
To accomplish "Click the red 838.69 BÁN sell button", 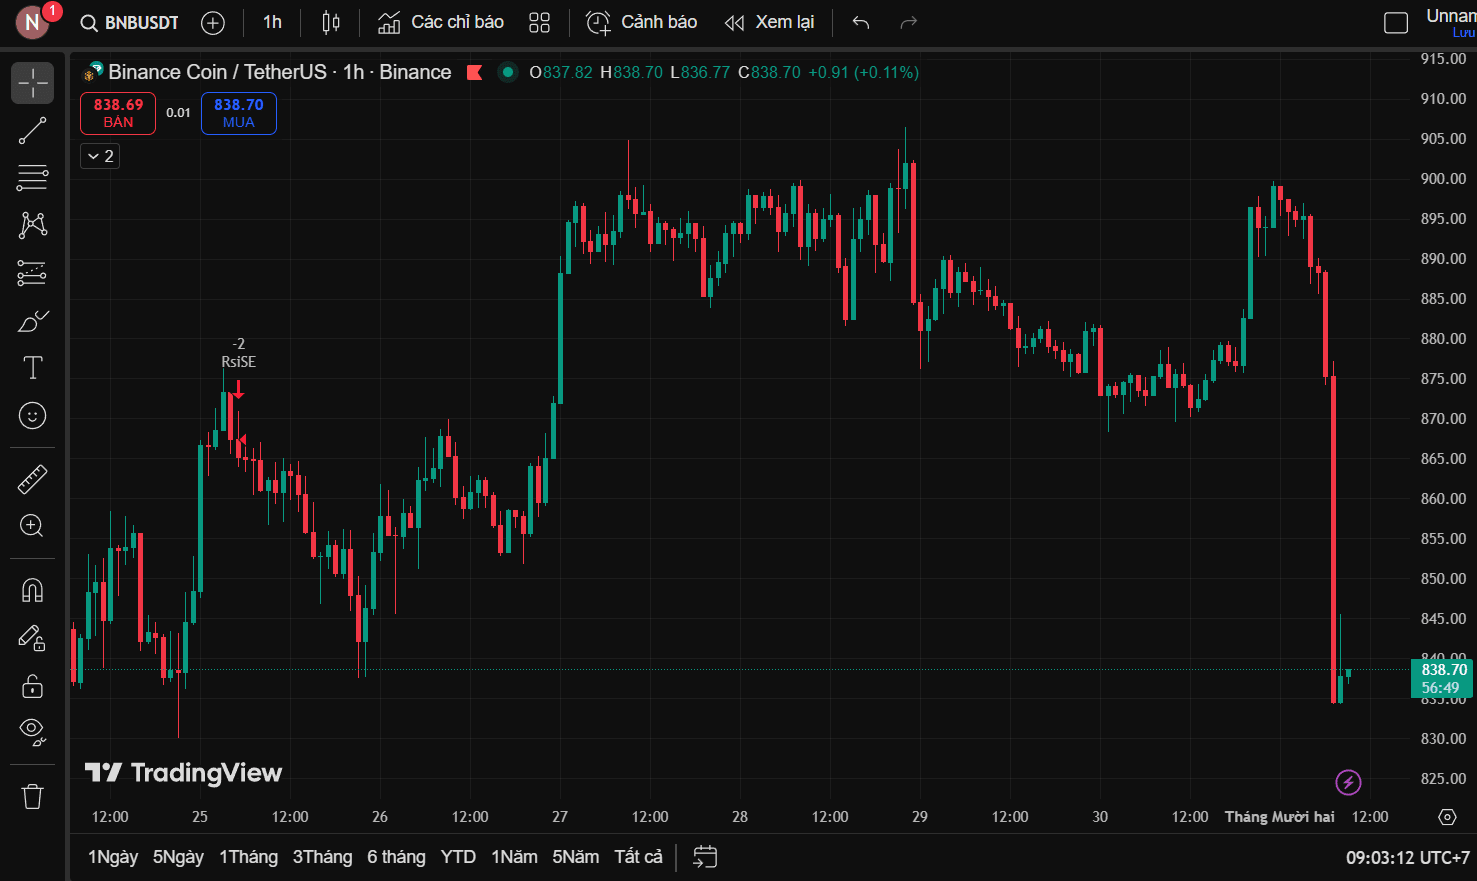I will [118, 113].
